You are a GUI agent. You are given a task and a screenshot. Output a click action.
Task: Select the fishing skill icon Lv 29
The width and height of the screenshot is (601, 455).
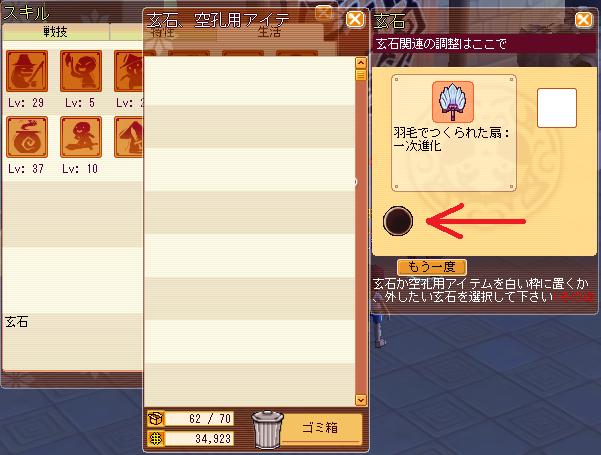[27, 71]
